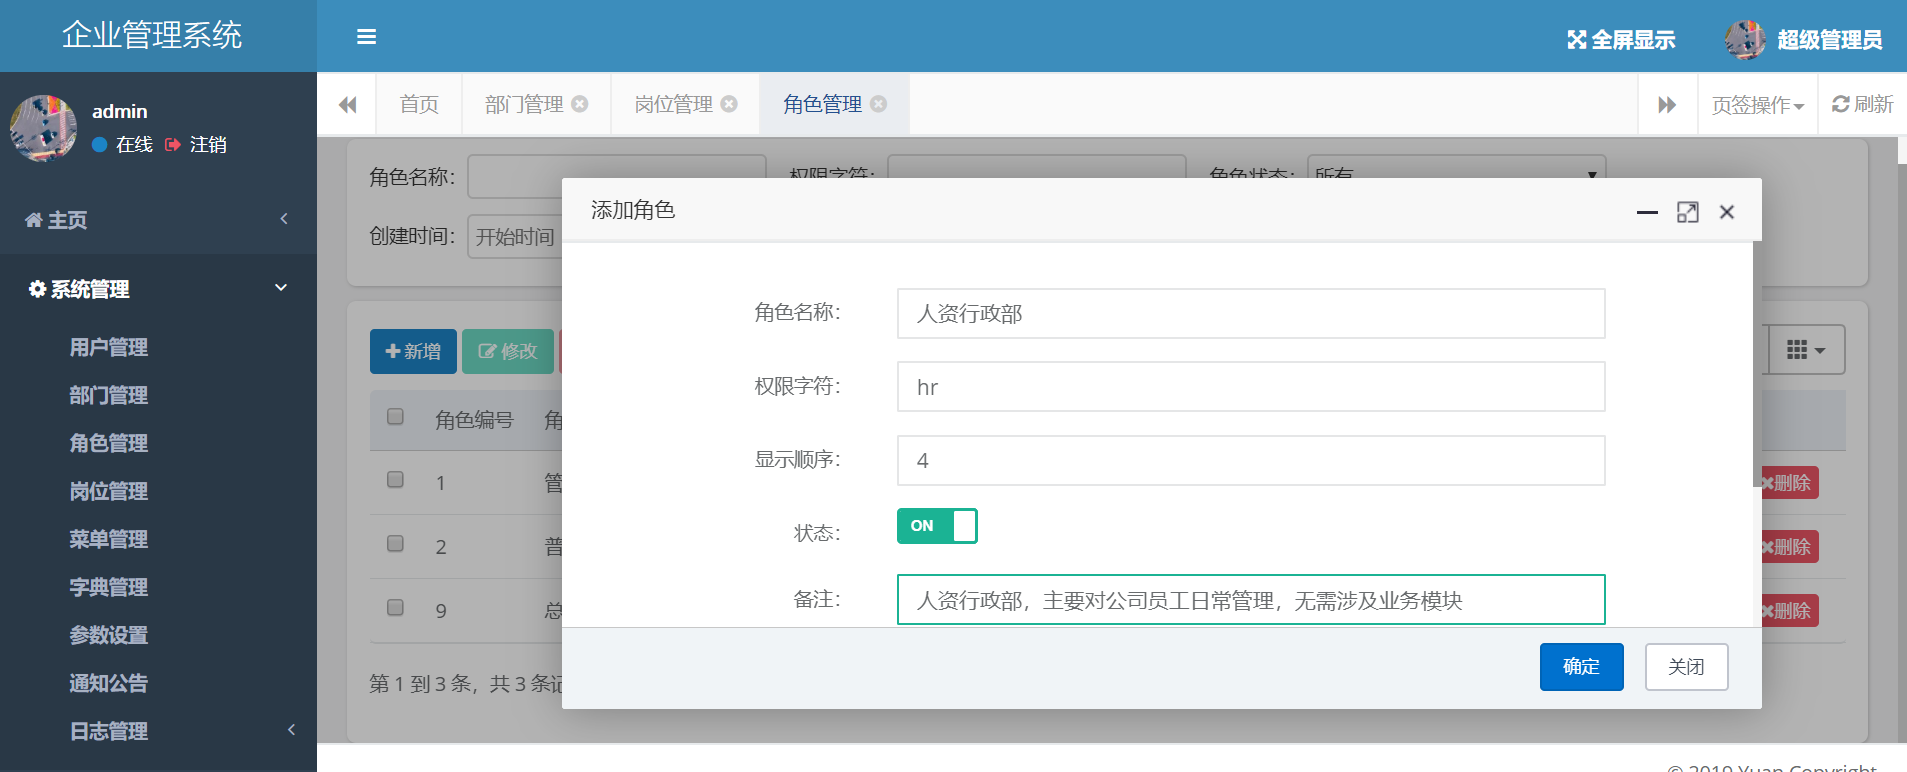Tick the select-all checkbox in table header

[x=395, y=416]
